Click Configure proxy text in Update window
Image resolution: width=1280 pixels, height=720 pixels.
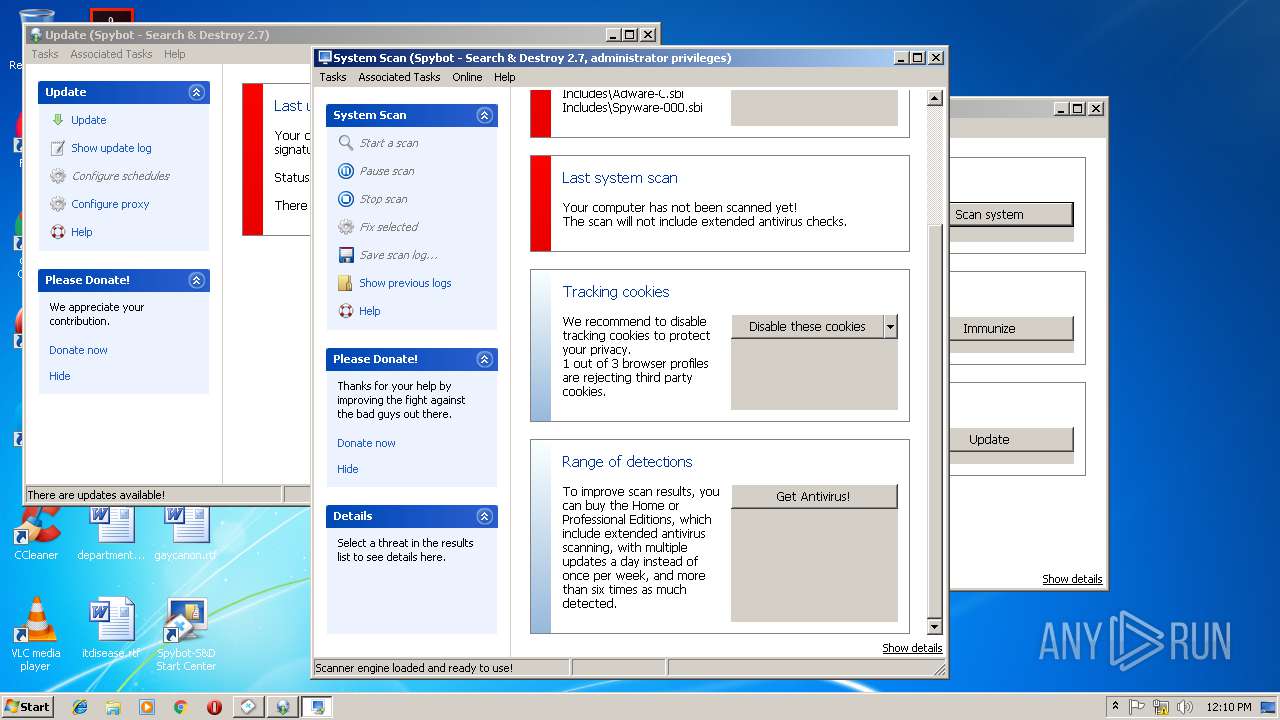[110, 204]
